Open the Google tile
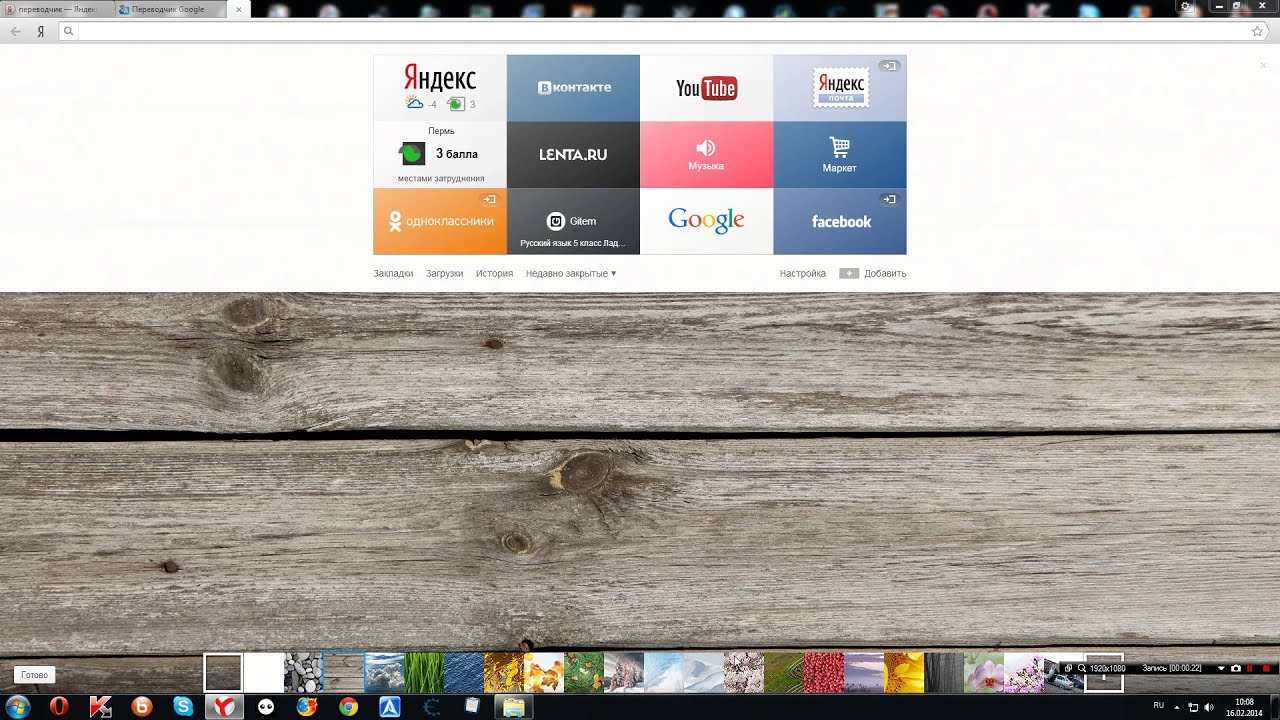Viewport: 1280px width, 720px height. tap(706, 221)
